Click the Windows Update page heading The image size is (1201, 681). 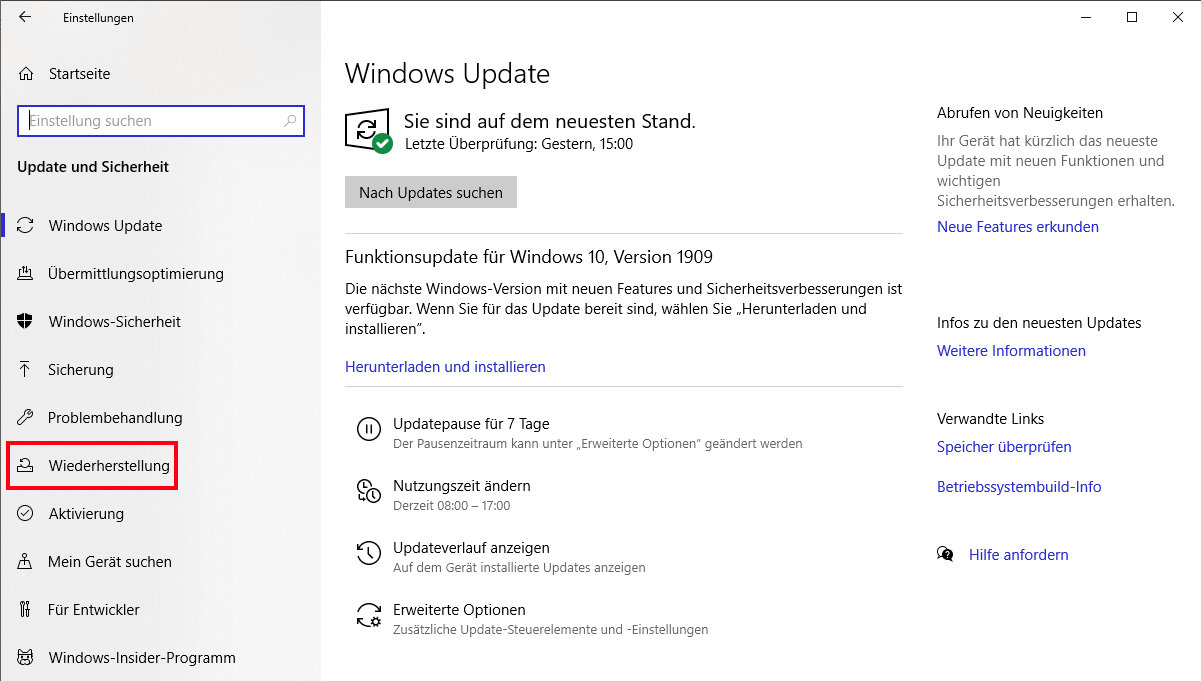[x=447, y=74]
